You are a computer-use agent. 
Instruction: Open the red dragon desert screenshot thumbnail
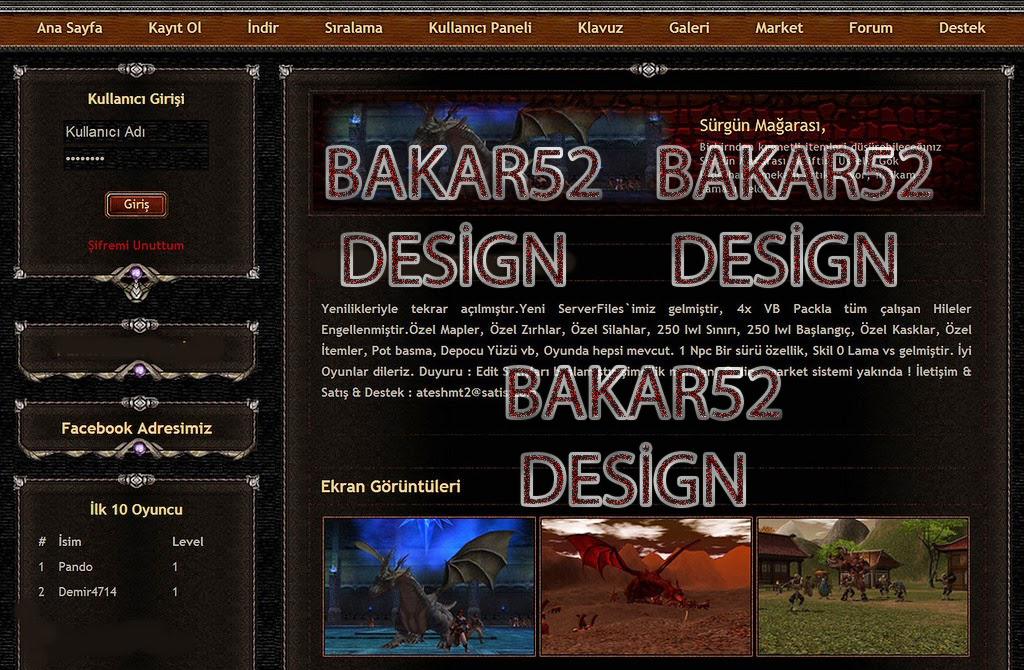(x=646, y=586)
